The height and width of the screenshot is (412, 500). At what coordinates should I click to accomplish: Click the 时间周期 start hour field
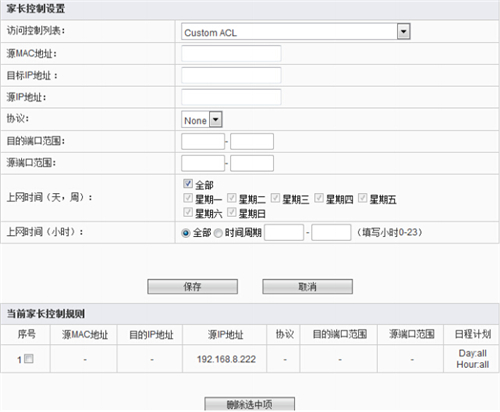coord(284,232)
